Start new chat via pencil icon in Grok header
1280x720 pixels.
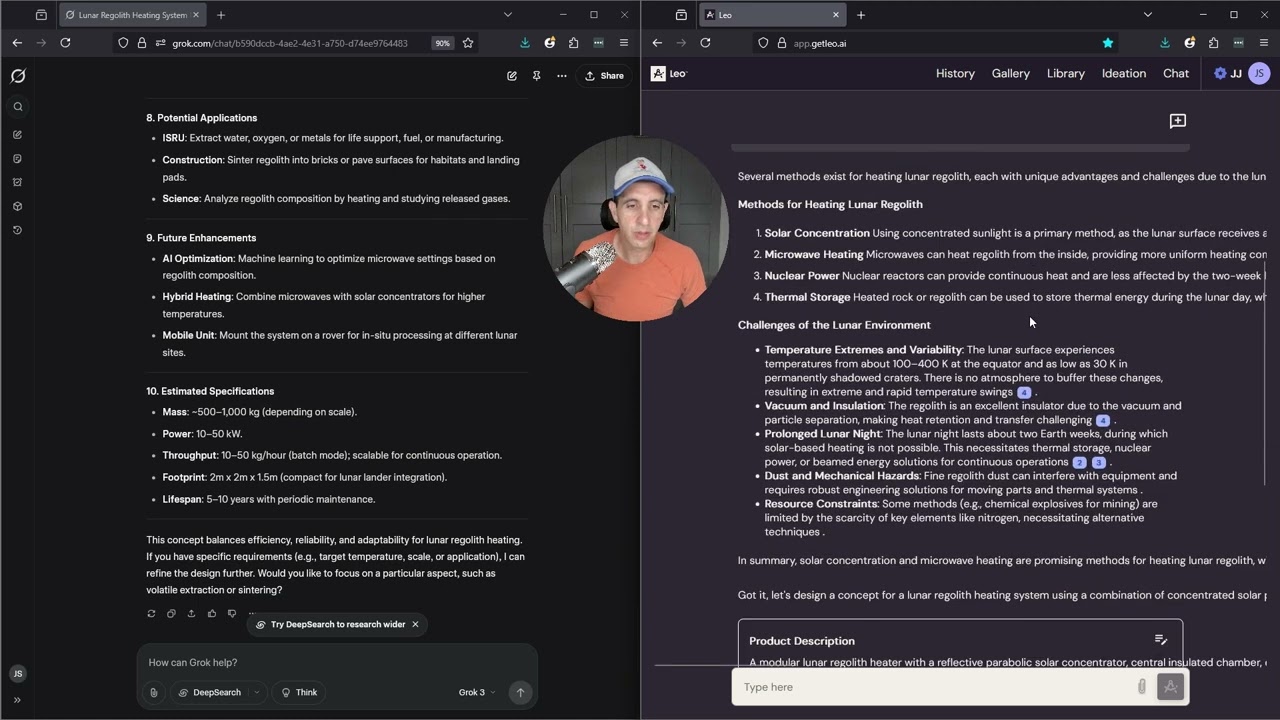(512, 76)
